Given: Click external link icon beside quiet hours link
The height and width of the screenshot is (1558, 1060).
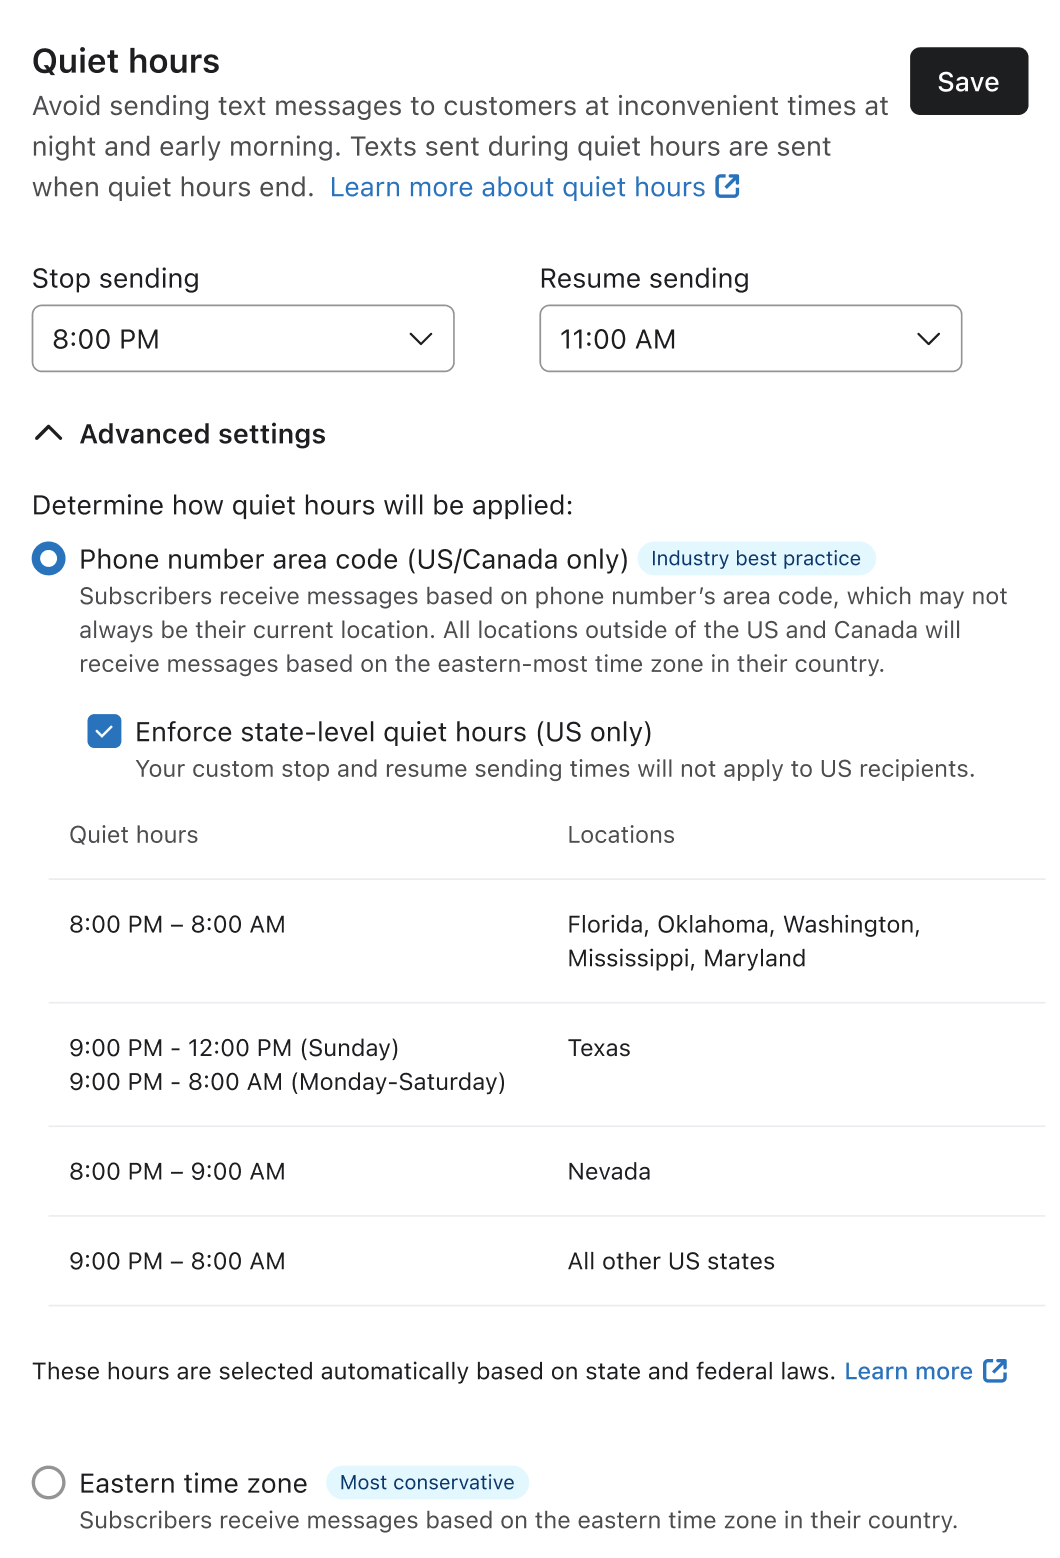Looking at the screenshot, I should 727,186.
